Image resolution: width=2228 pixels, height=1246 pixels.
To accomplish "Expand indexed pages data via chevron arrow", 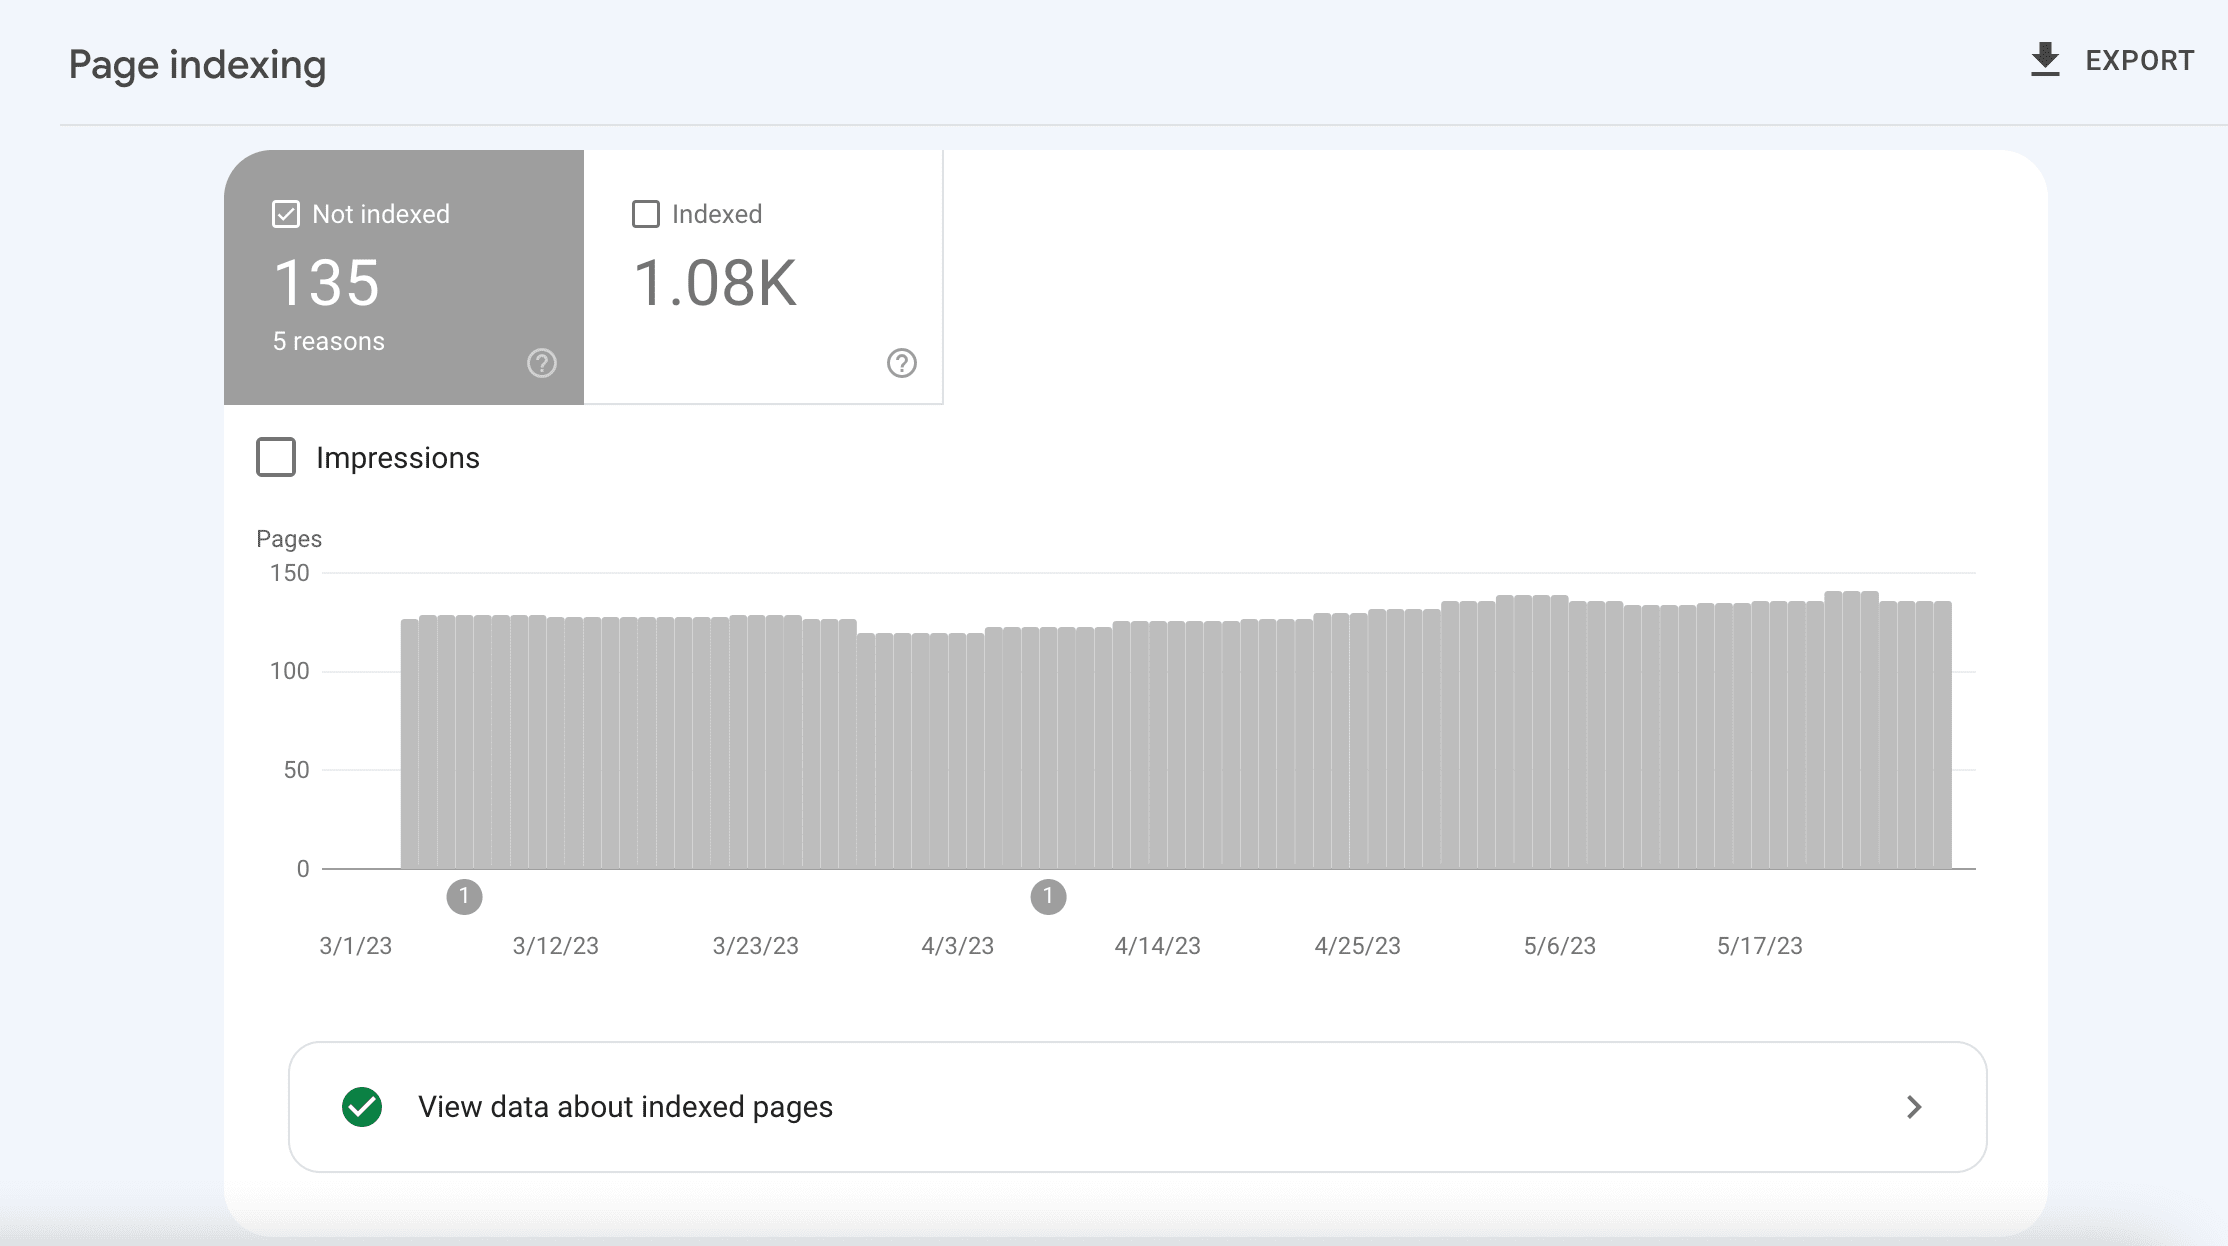I will [x=1914, y=1107].
